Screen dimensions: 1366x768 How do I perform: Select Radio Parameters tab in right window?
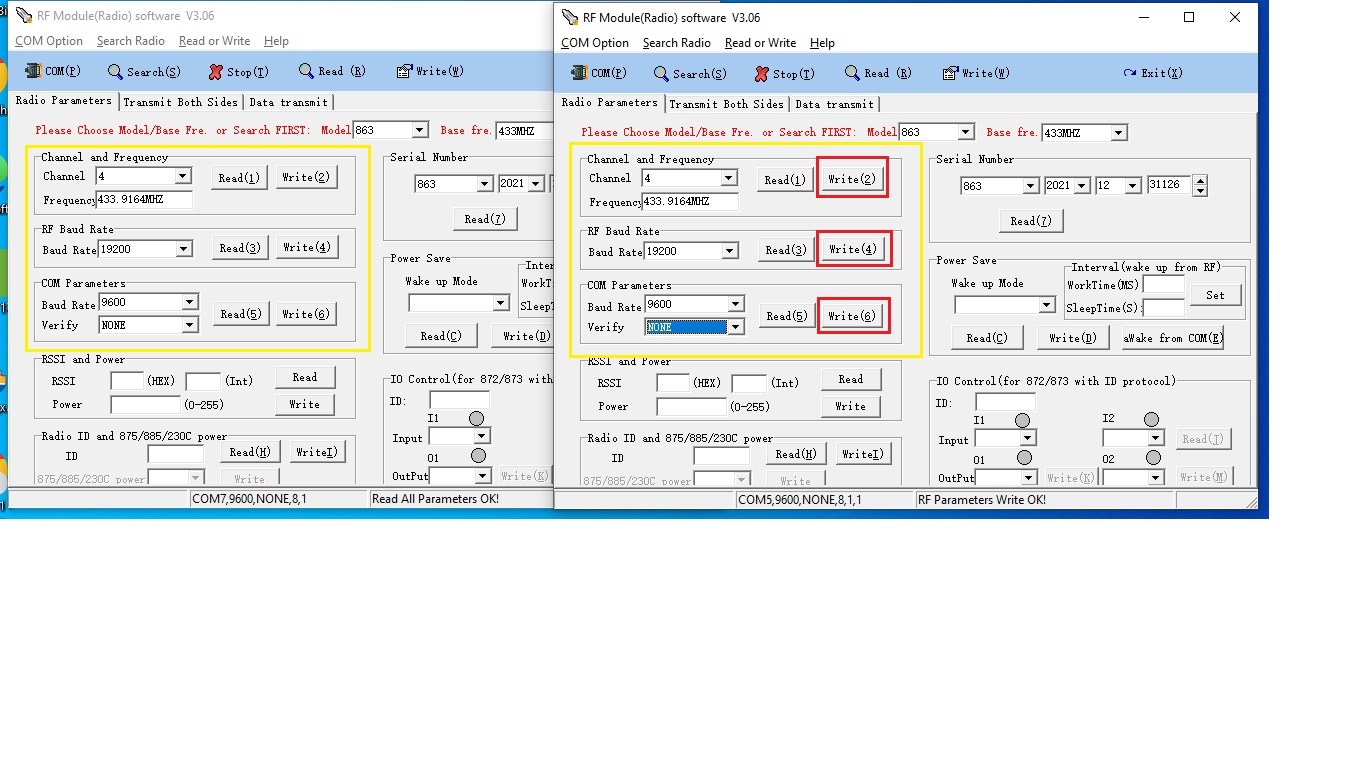coord(609,103)
